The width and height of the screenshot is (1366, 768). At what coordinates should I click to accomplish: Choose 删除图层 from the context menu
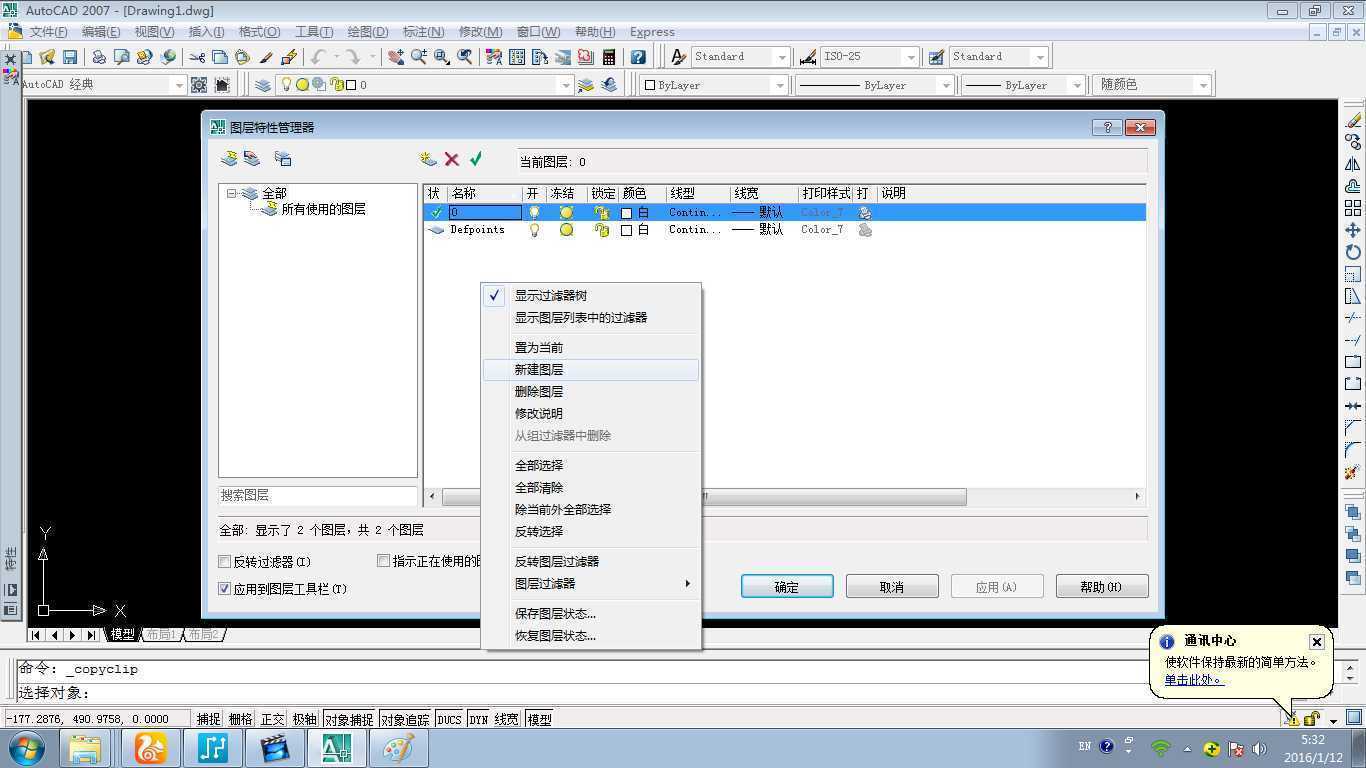point(591,392)
